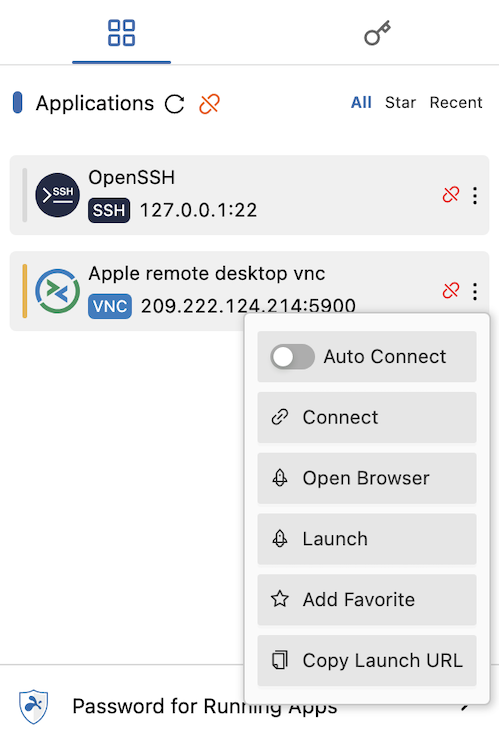Open Apple remote desktop vnc three-dot menu

[475, 291]
